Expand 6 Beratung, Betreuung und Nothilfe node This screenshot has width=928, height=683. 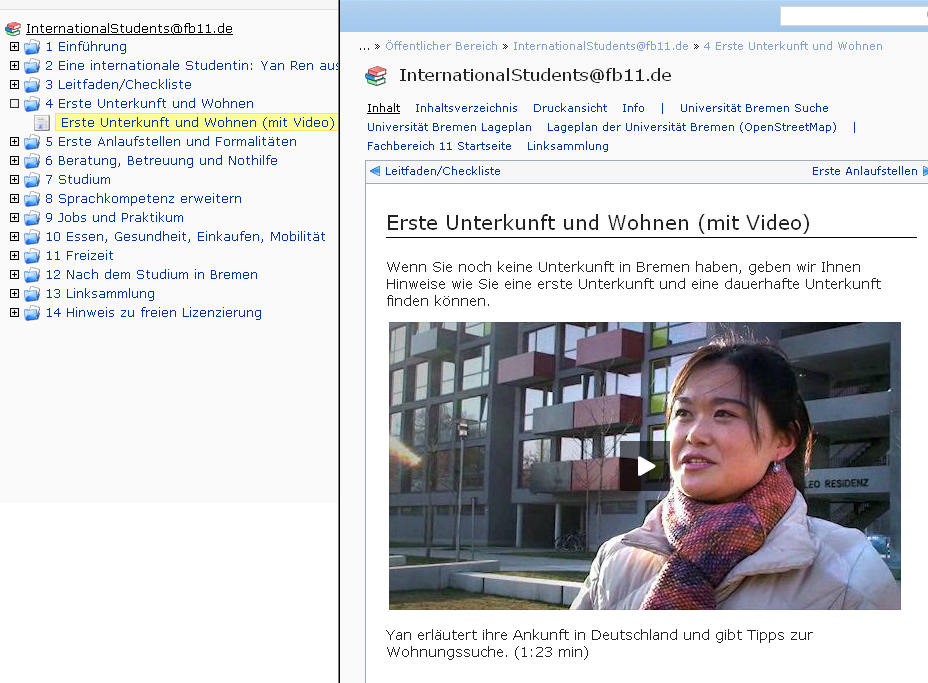click(14, 161)
